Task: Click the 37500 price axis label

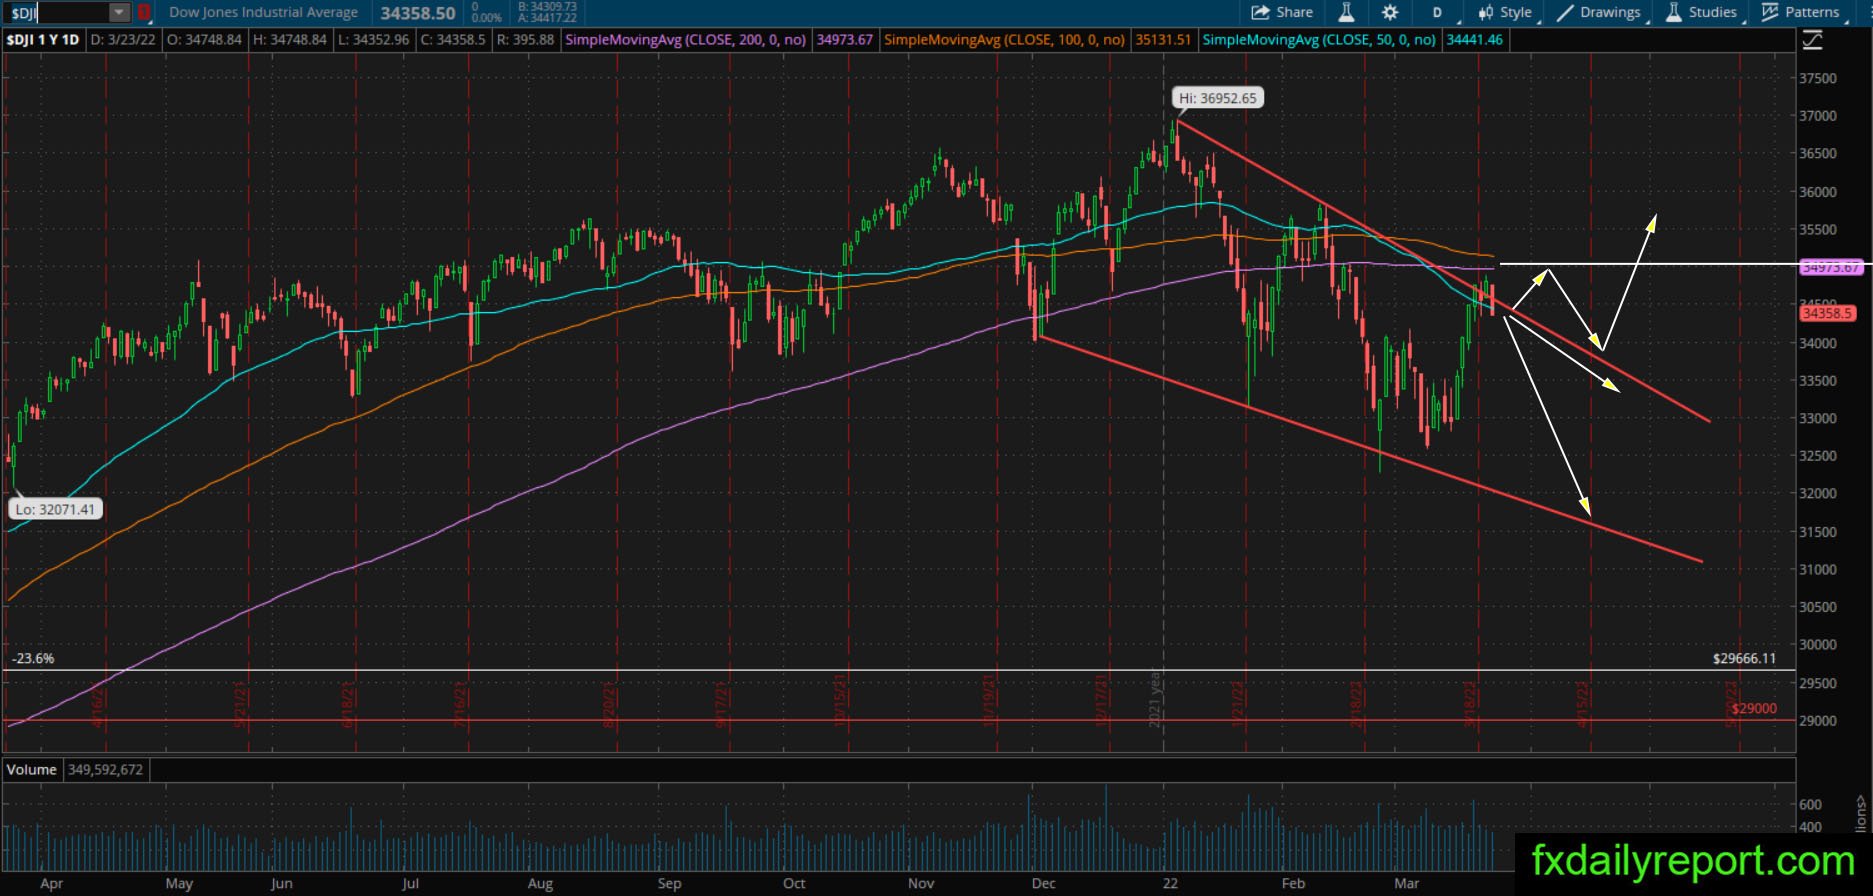Action: tap(1817, 78)
